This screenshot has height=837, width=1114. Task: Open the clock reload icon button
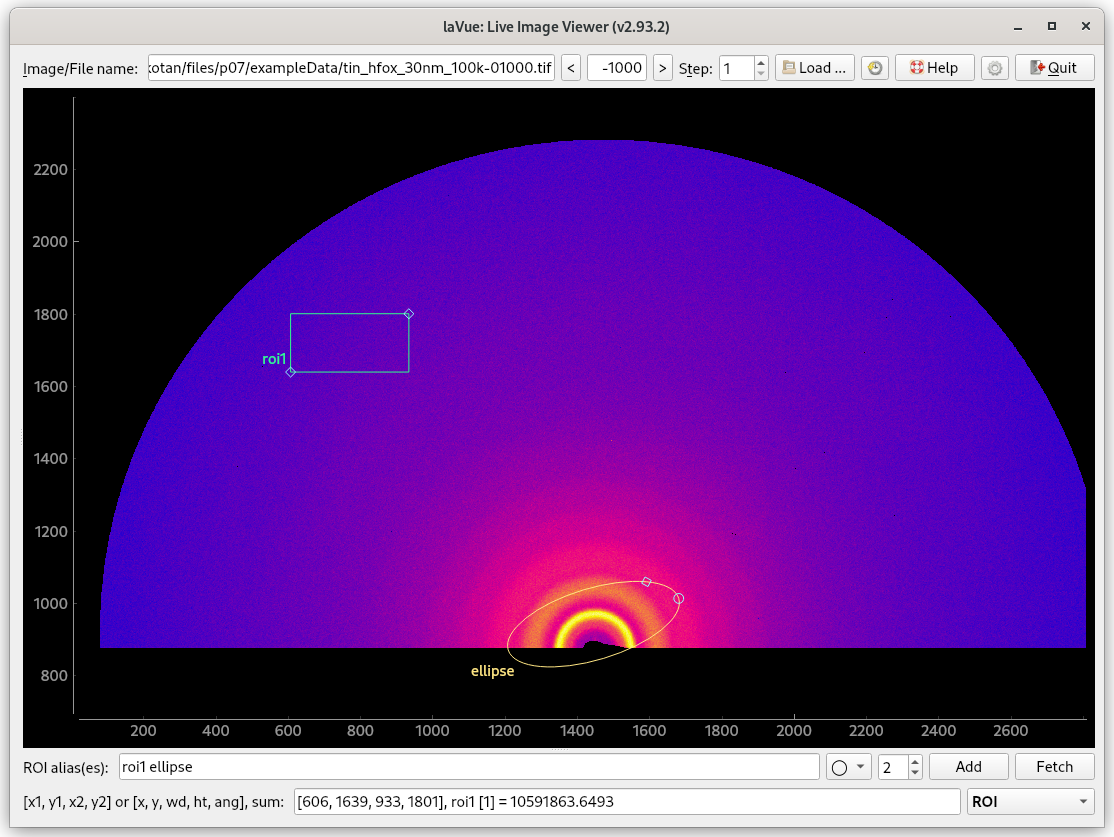pyautogui.click(x=875, y=68)
